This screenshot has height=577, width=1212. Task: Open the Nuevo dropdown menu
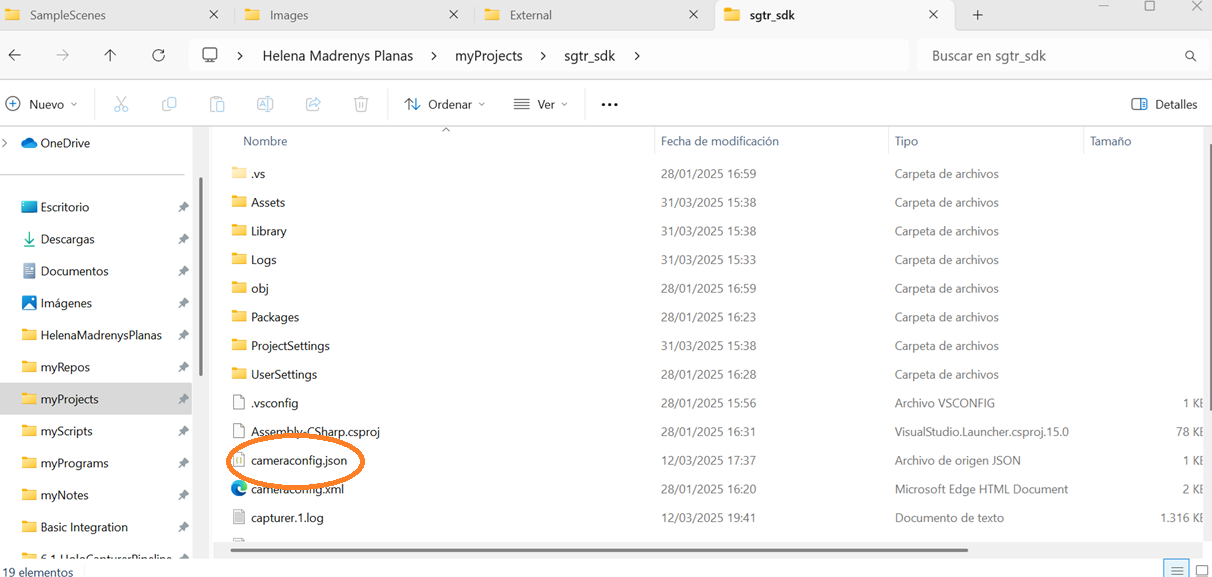tap(42, 104)
